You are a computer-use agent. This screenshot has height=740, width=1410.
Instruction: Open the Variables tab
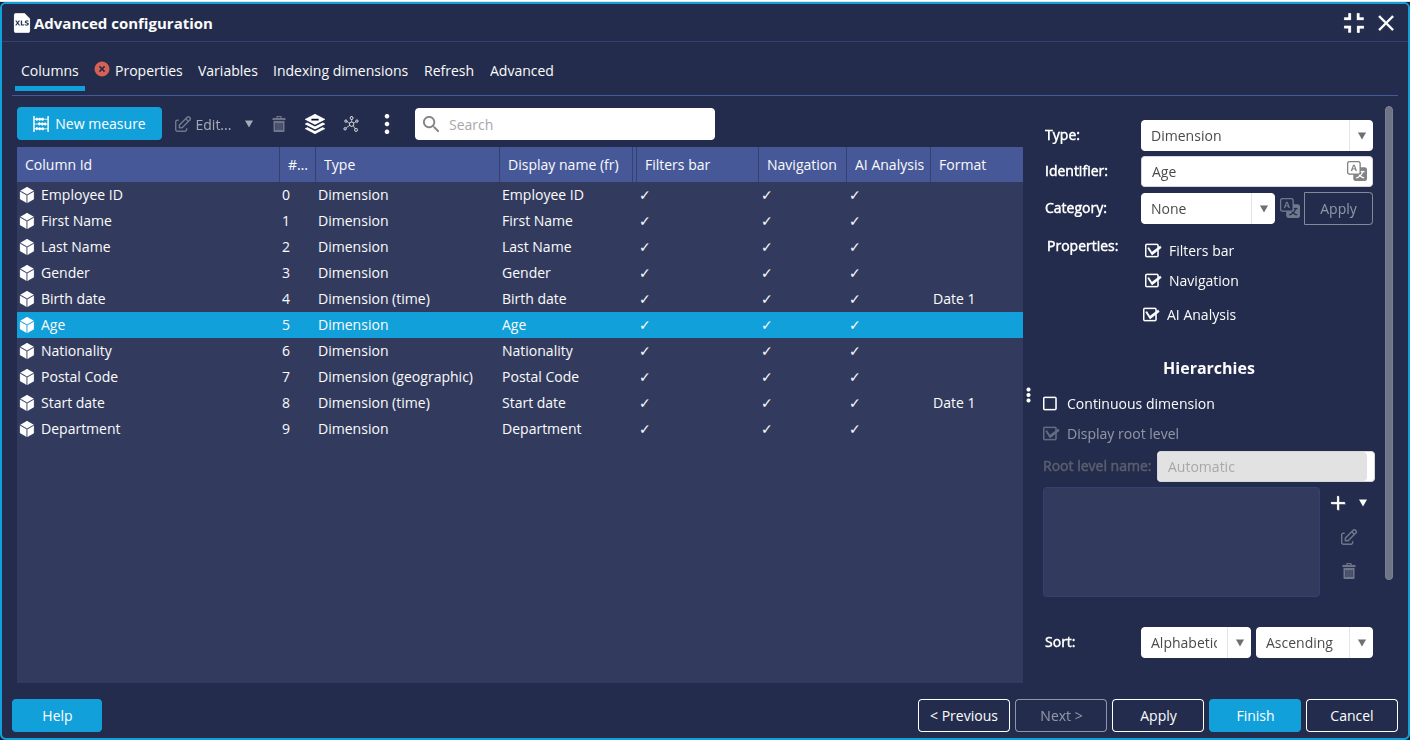(227, 71)
